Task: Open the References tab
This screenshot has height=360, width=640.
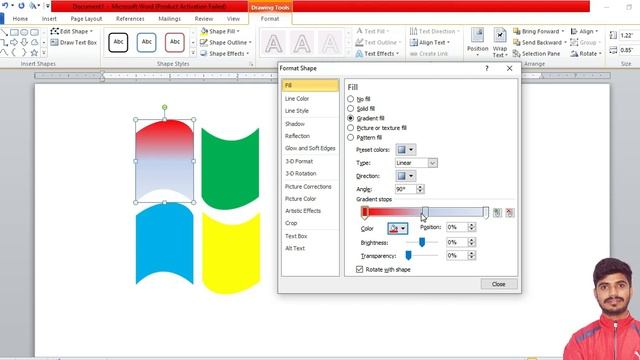Action: pyautogui.click(x=130, y=19)
